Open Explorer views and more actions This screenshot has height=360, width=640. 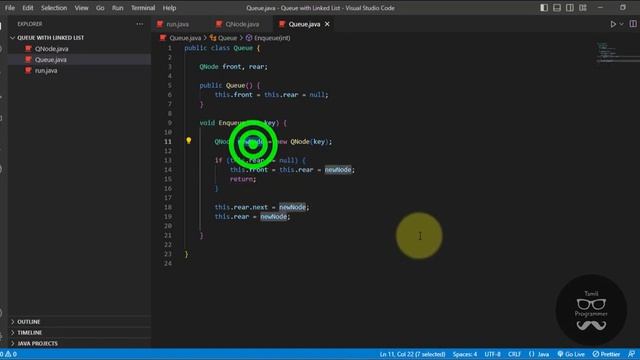(x=140, y=24)
